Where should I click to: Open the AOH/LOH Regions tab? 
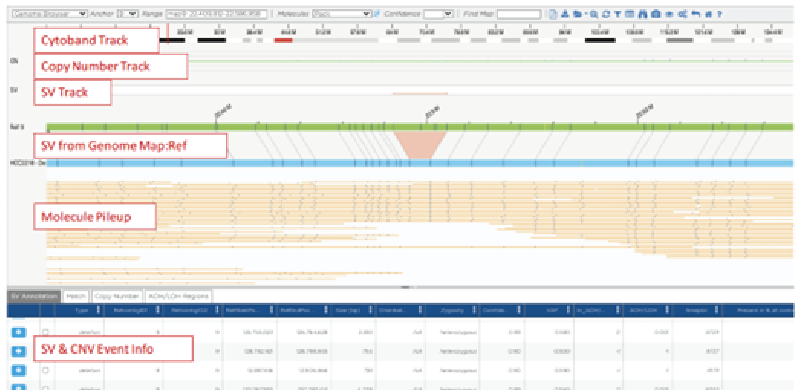(178, 296)
